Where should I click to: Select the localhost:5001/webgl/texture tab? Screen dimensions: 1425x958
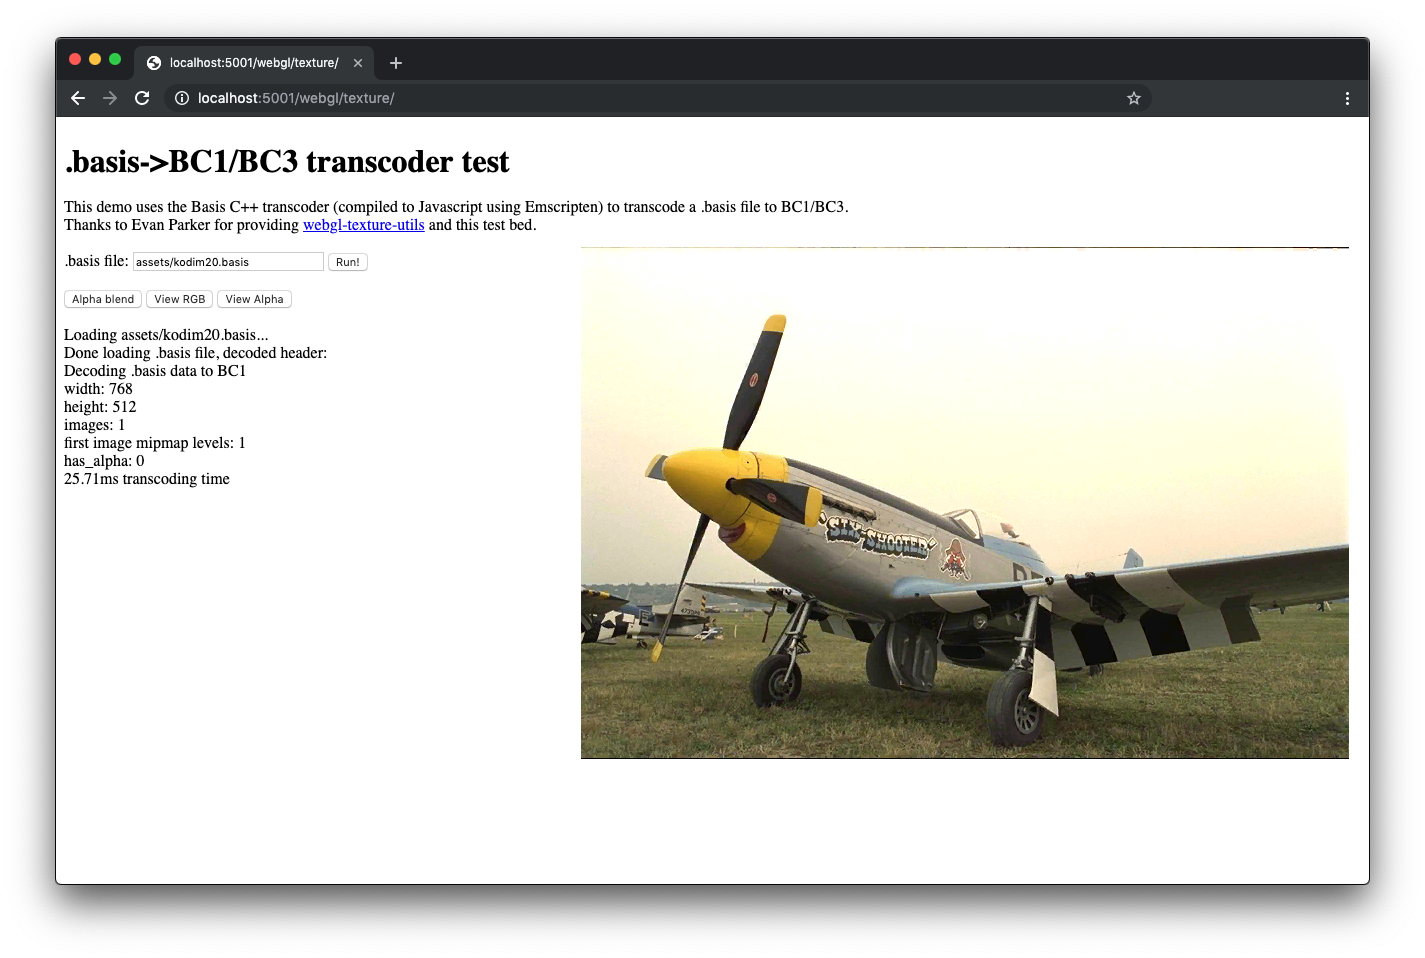tap(250, 62)
